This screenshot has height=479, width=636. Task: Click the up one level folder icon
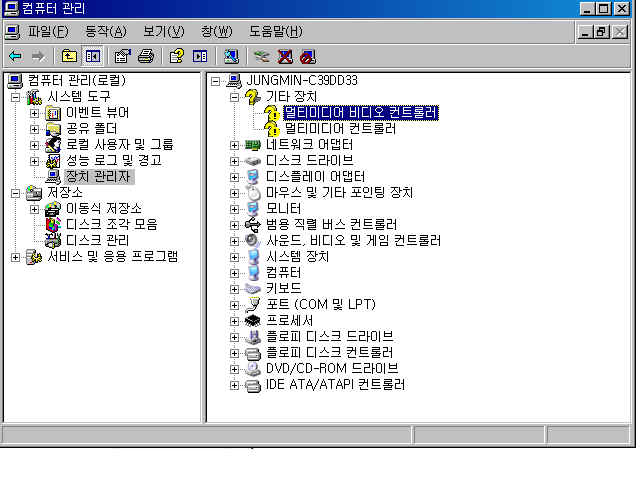(69, 56)
